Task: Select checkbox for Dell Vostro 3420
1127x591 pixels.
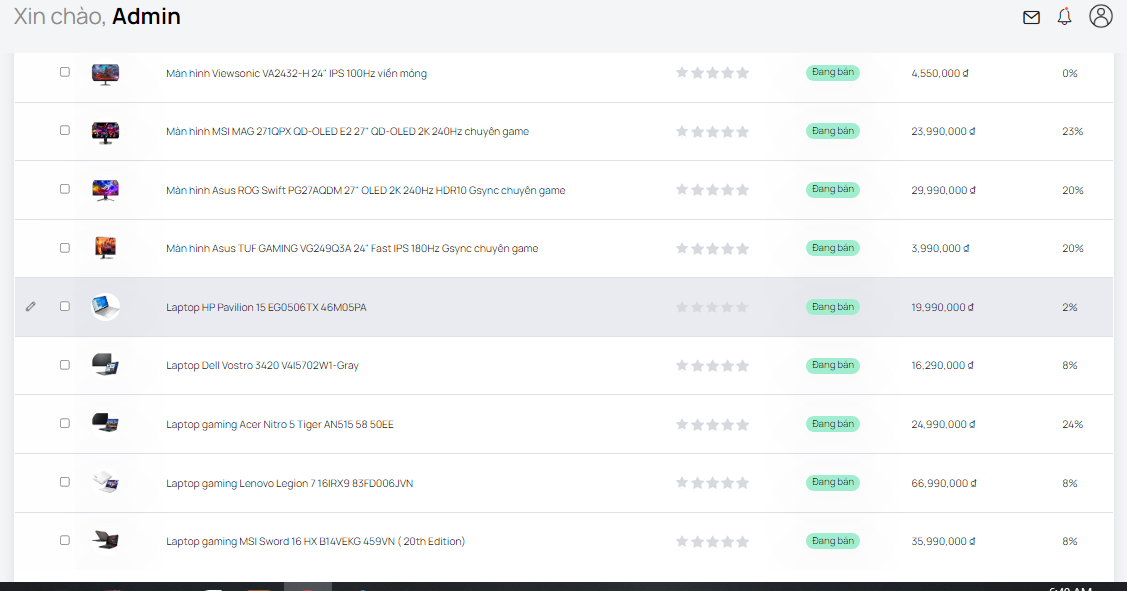Action: click(x=65, y=365)
